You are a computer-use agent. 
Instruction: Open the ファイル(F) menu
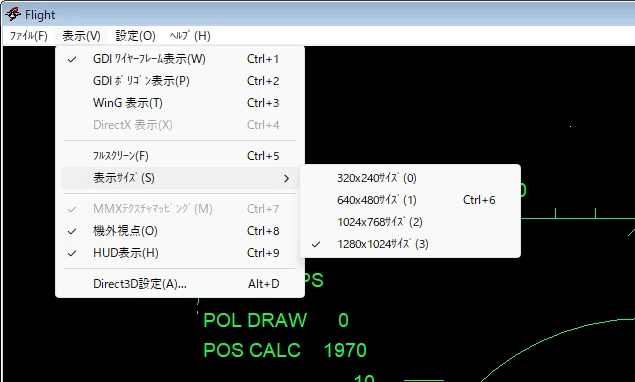28,36
